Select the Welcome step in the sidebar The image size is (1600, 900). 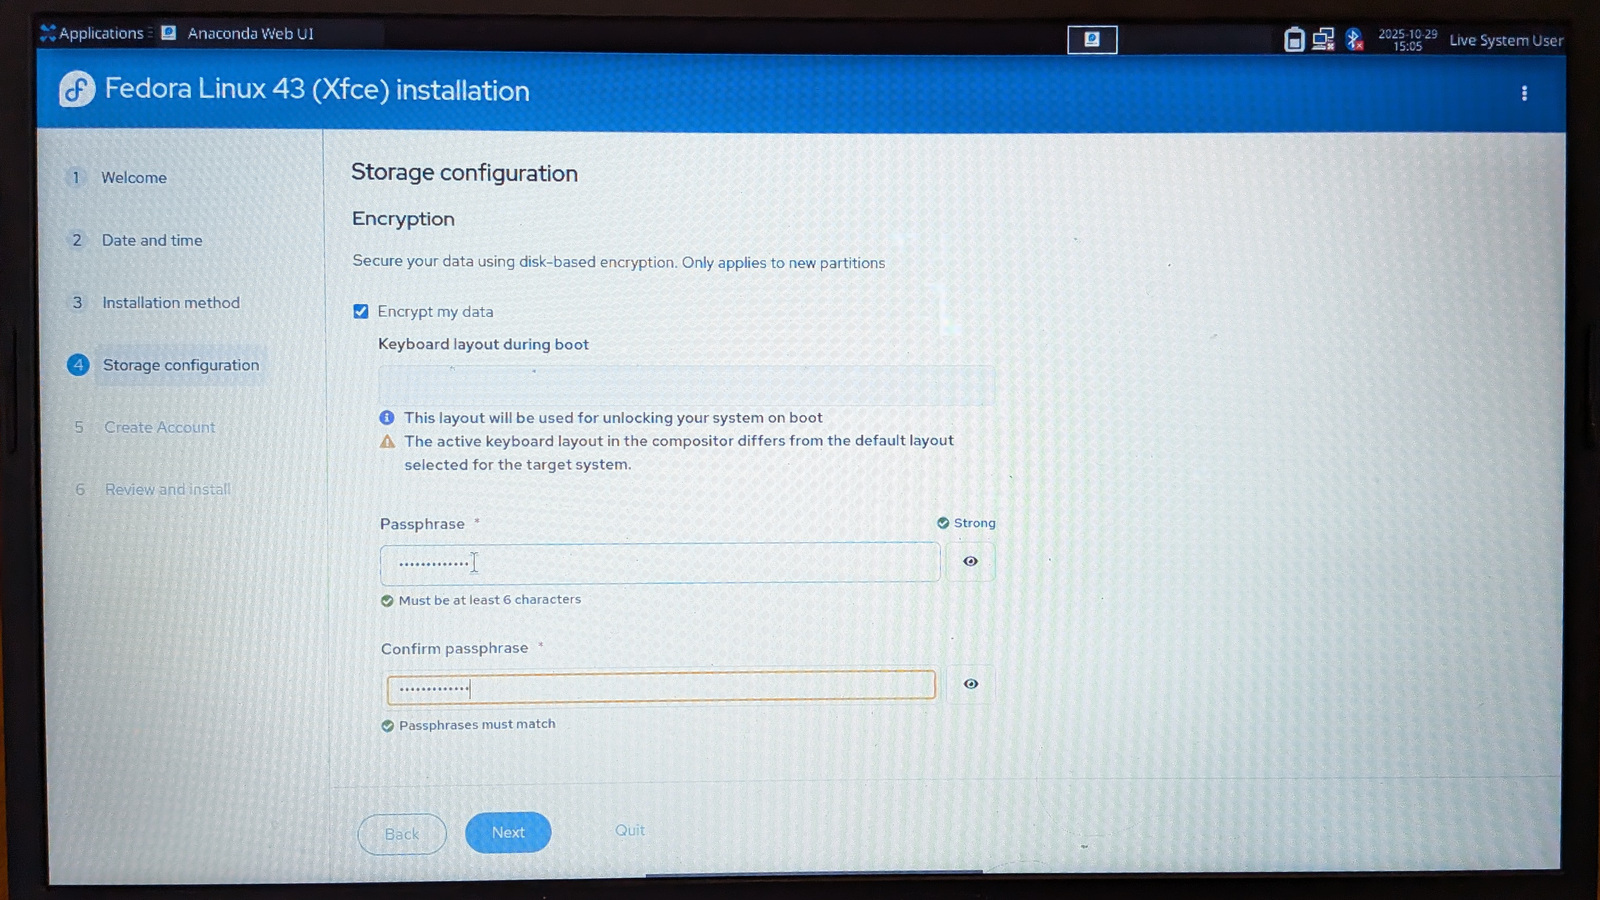pos(134,177)
